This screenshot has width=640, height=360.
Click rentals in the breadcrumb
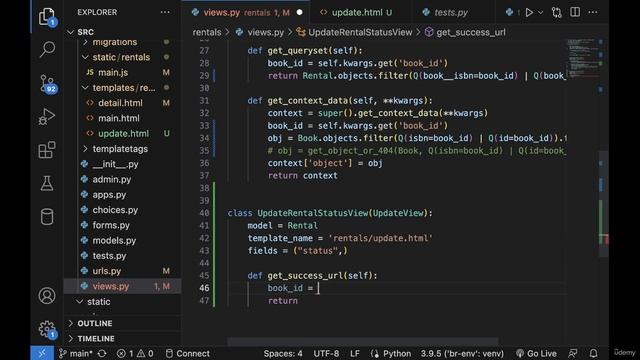[x=207, y=32]
